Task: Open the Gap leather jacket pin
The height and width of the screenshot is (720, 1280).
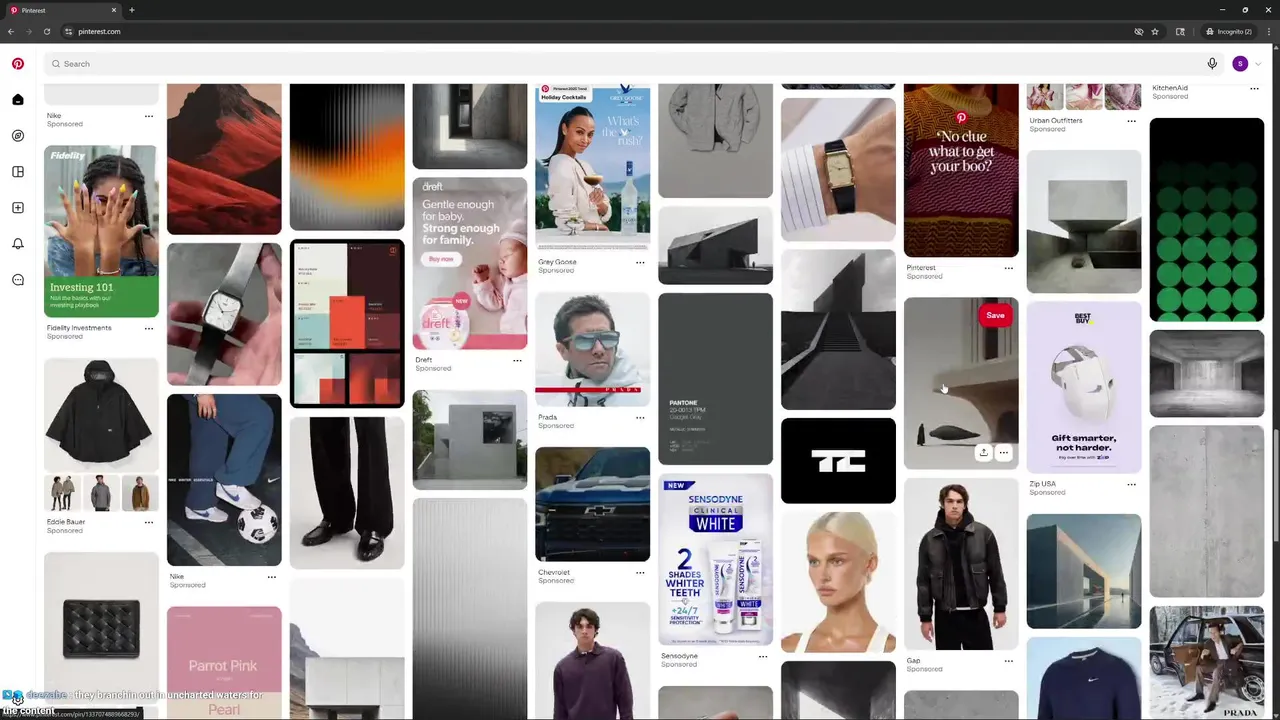Action: point(961,564)
